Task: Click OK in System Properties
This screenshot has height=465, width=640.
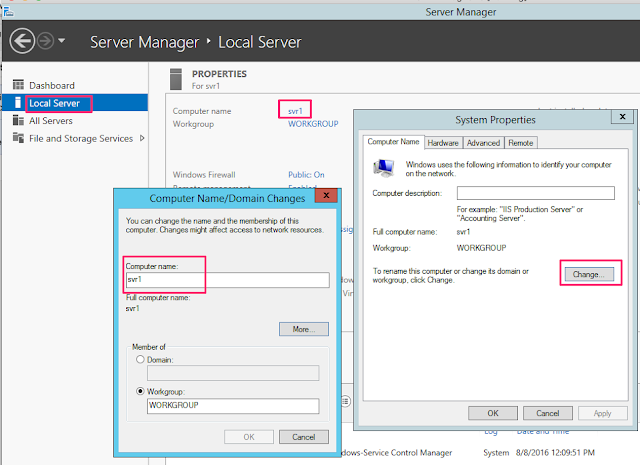Action: (x=493, y=413)
